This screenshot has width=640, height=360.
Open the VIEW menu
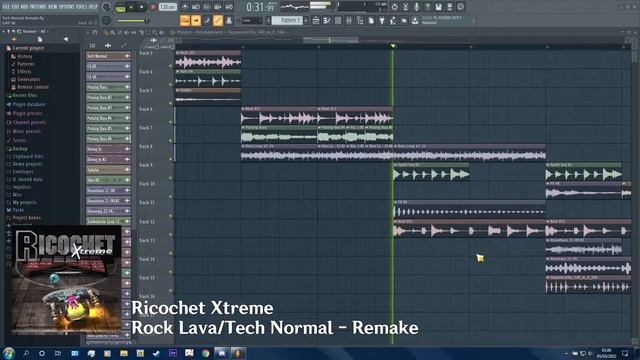[x=53, y=7]
